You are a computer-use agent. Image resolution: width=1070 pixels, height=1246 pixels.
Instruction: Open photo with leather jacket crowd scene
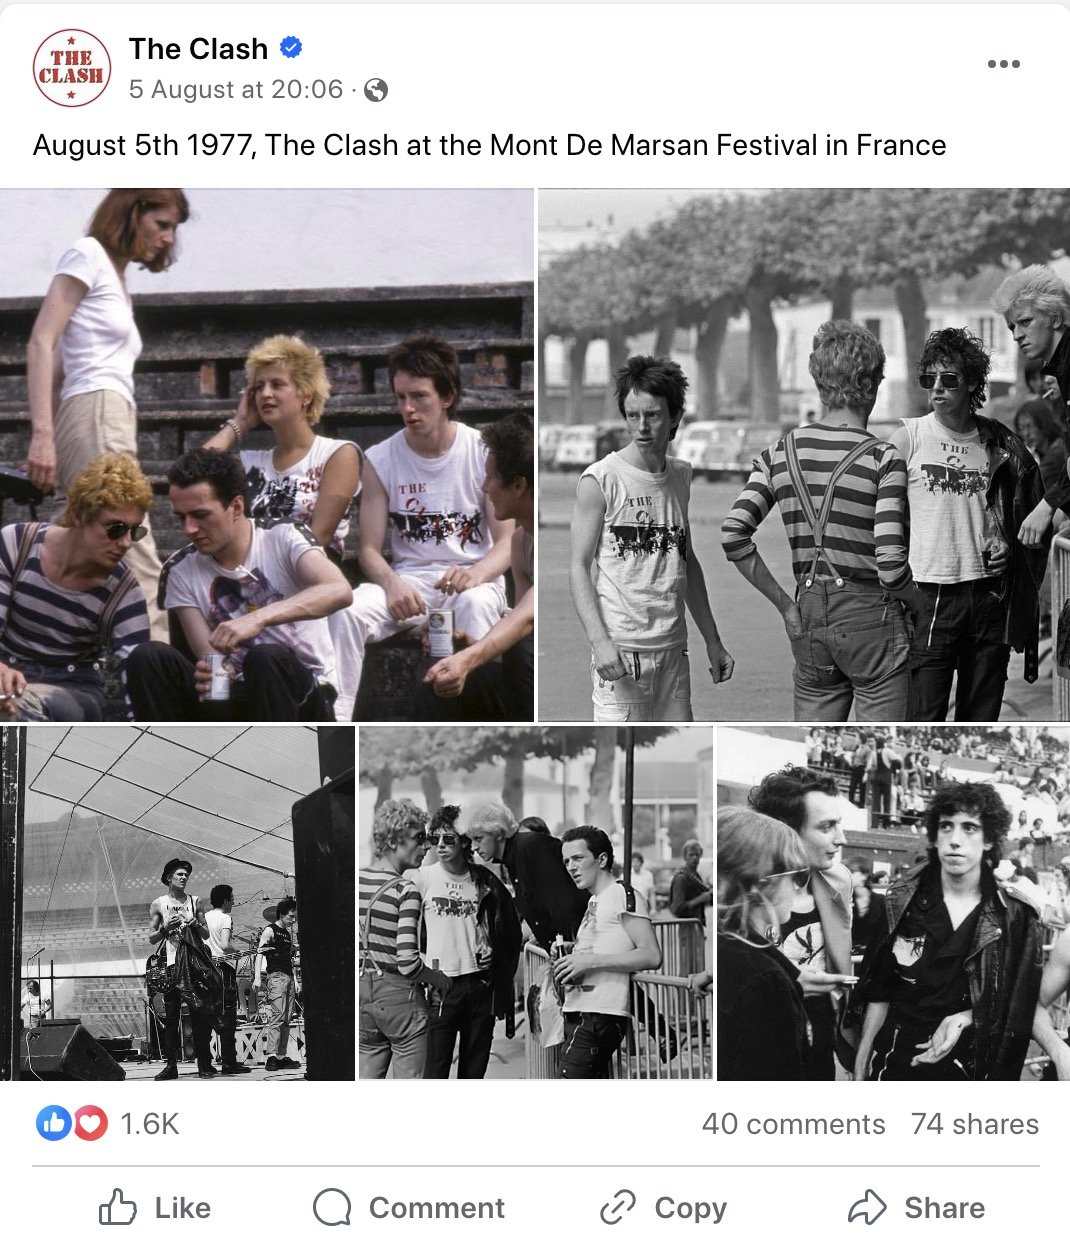[893, 903]
